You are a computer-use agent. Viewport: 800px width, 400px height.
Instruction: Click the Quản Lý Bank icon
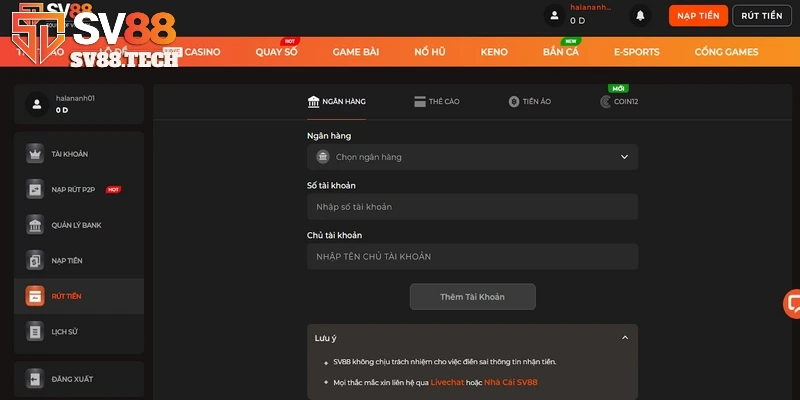pyautogui.click(x=35, y=225)
